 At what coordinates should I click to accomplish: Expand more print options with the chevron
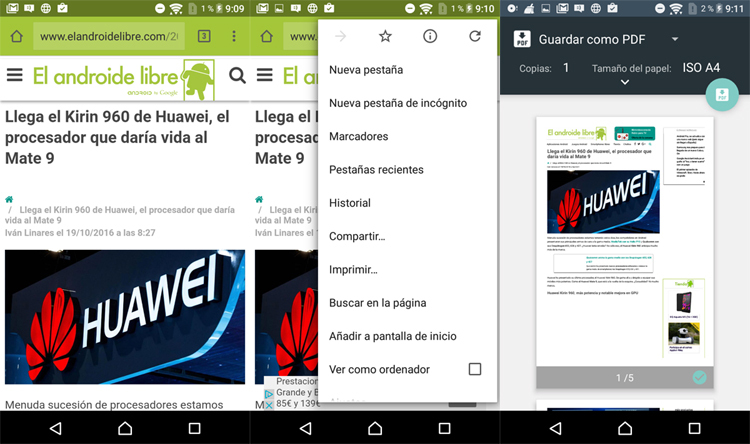coord(625,83)
